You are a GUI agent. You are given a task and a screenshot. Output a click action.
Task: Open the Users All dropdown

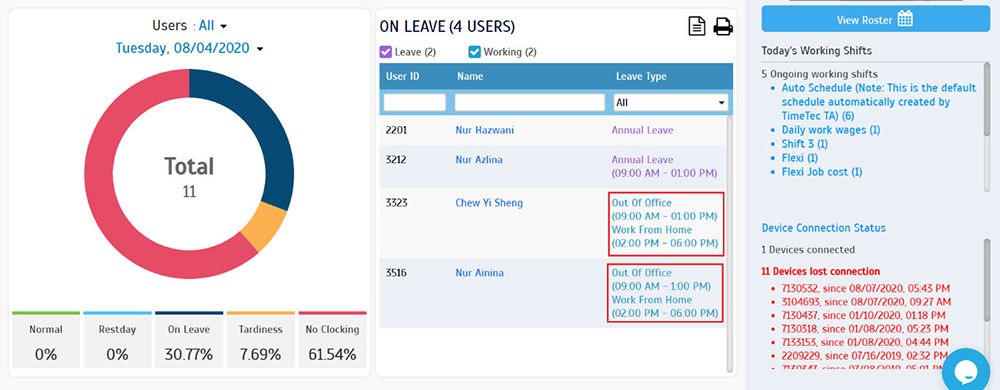click(212, 26)
